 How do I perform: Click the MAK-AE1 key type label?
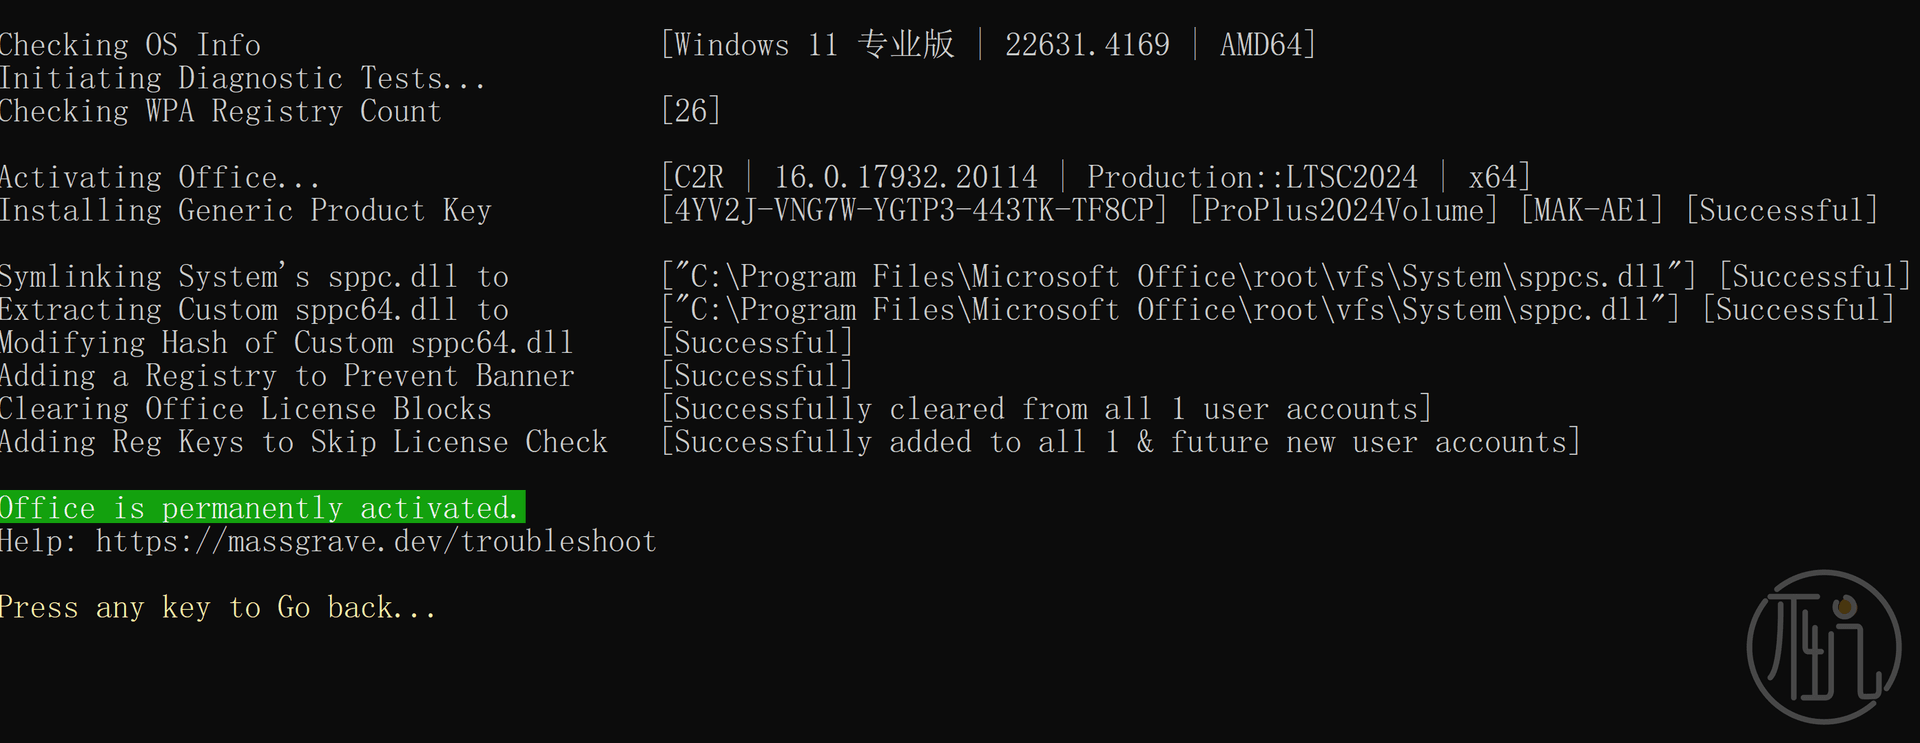click(x=1591, y=211)
